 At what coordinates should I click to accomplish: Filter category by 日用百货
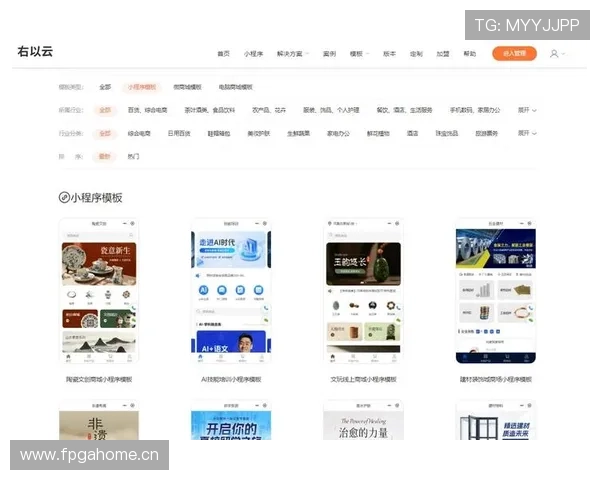(179, 133)
